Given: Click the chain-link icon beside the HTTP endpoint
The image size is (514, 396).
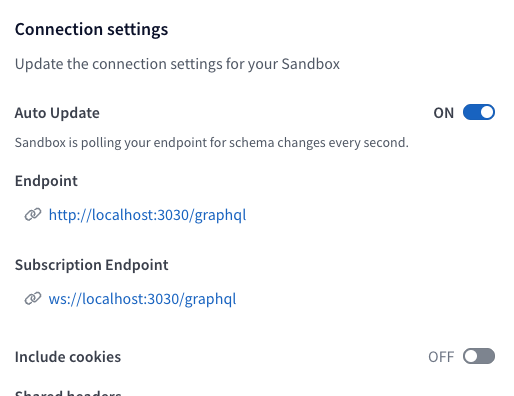Looking at the screenshot, I should [x=33, y=214].
